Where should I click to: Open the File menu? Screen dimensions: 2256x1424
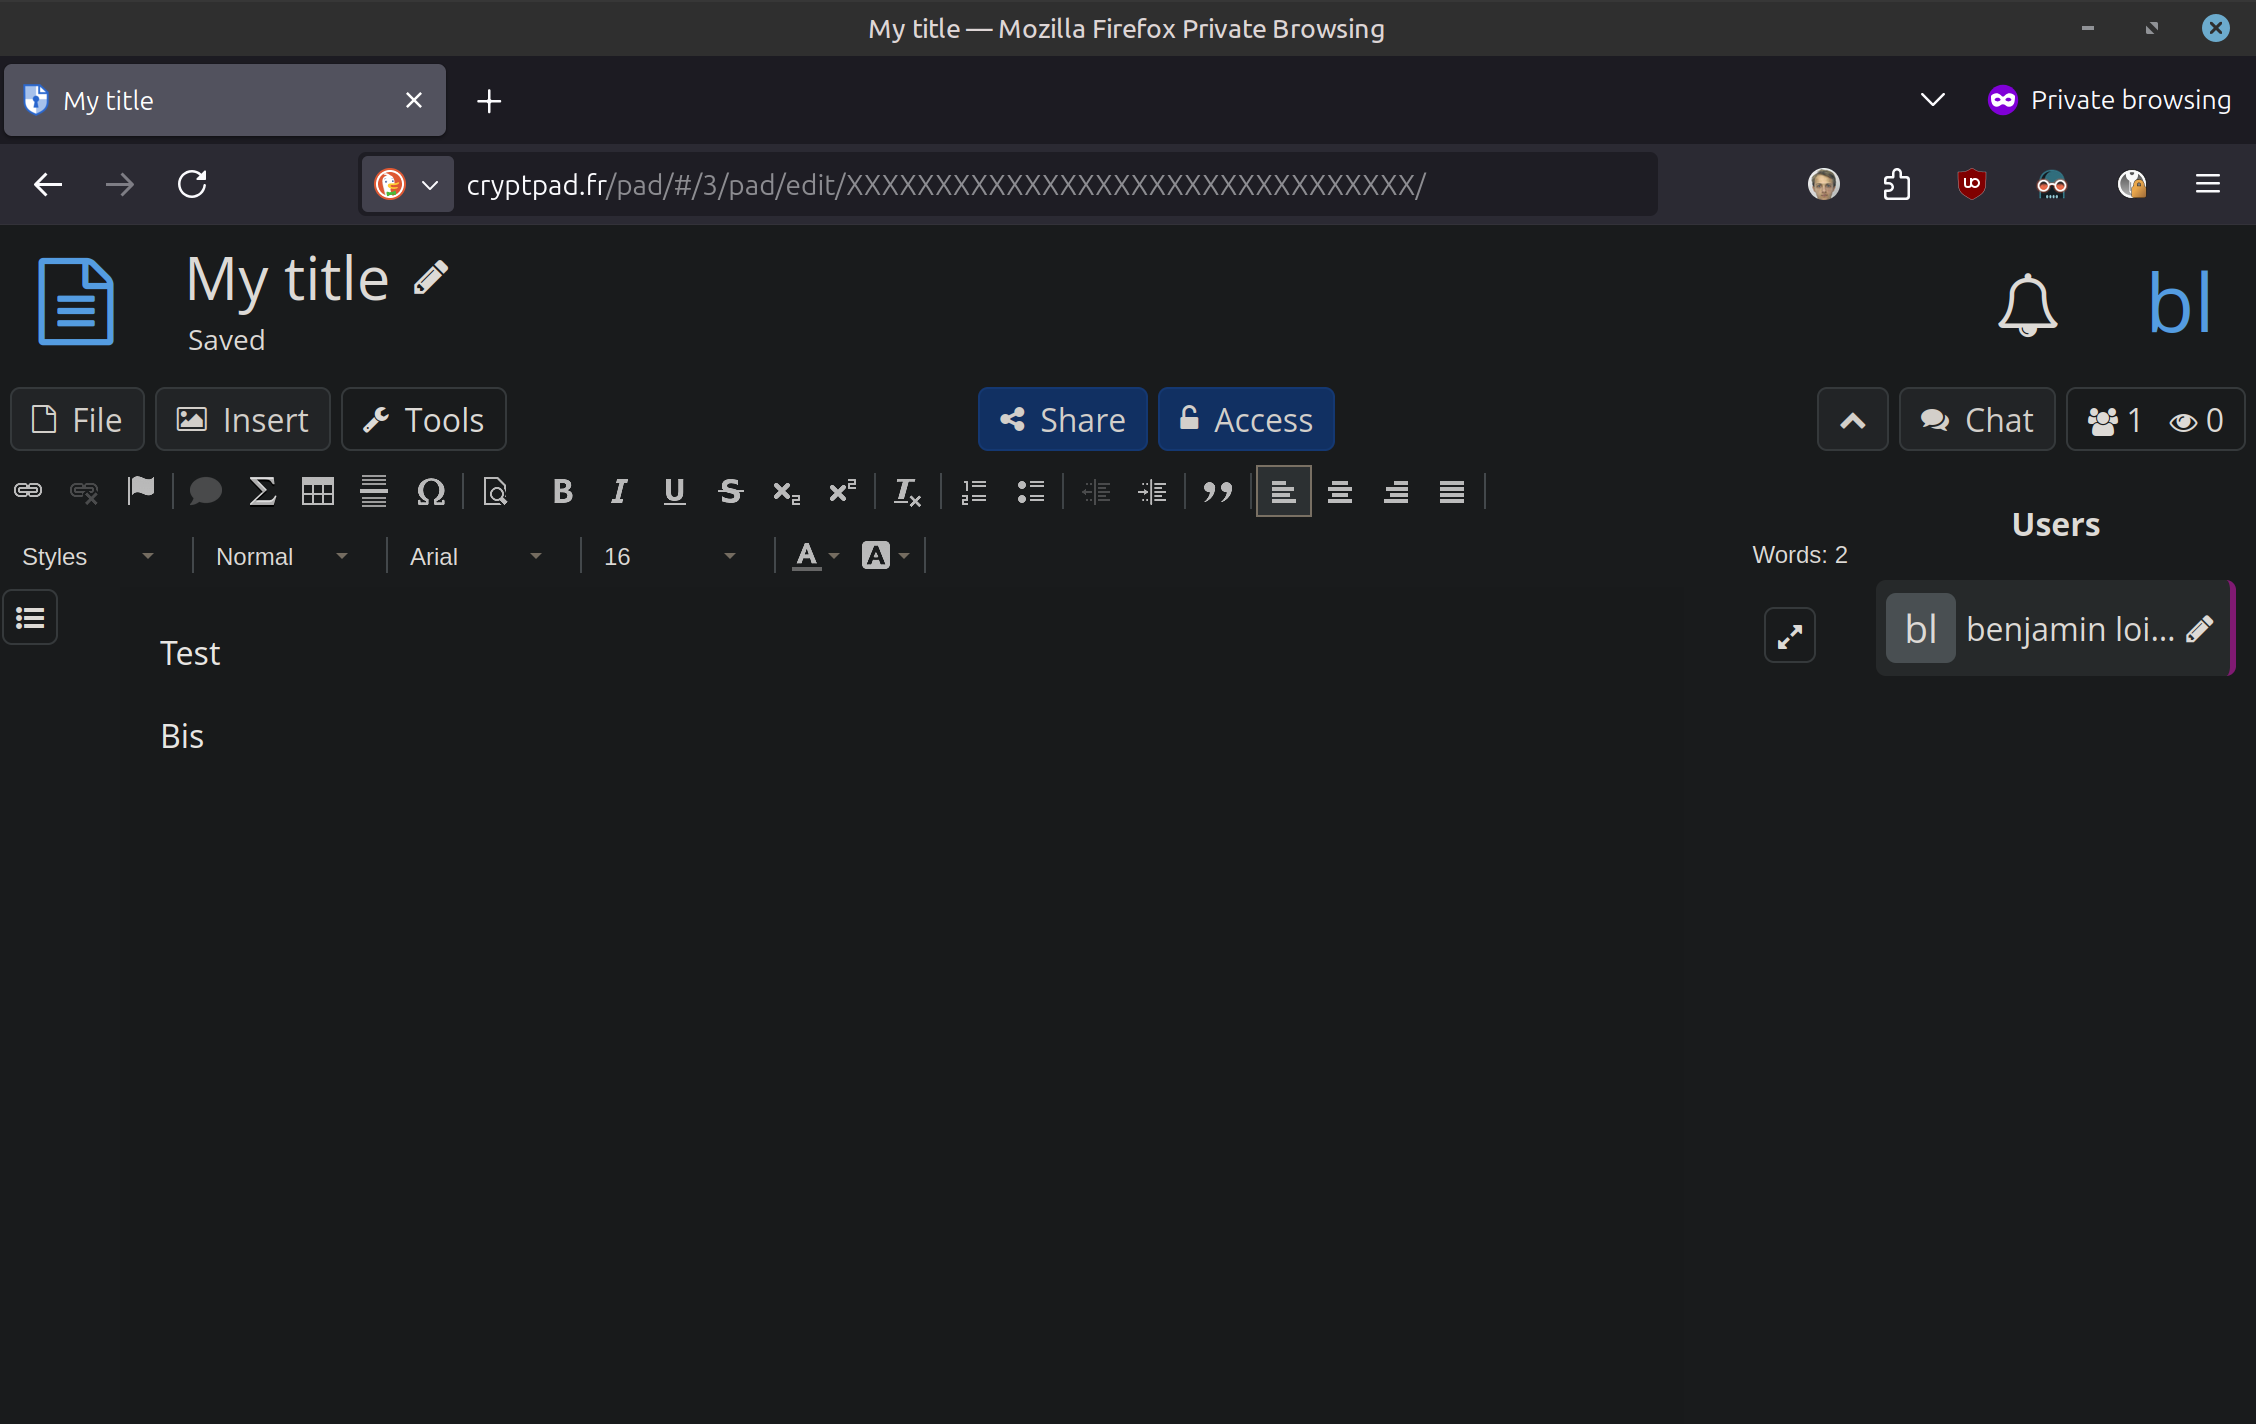77,420
